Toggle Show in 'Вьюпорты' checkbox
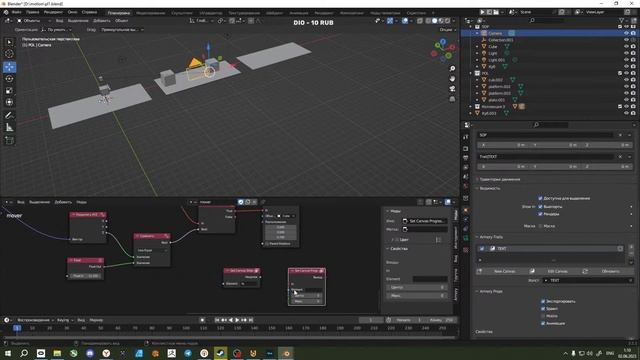This screenshot has width=640, height=360. [540, 207]
